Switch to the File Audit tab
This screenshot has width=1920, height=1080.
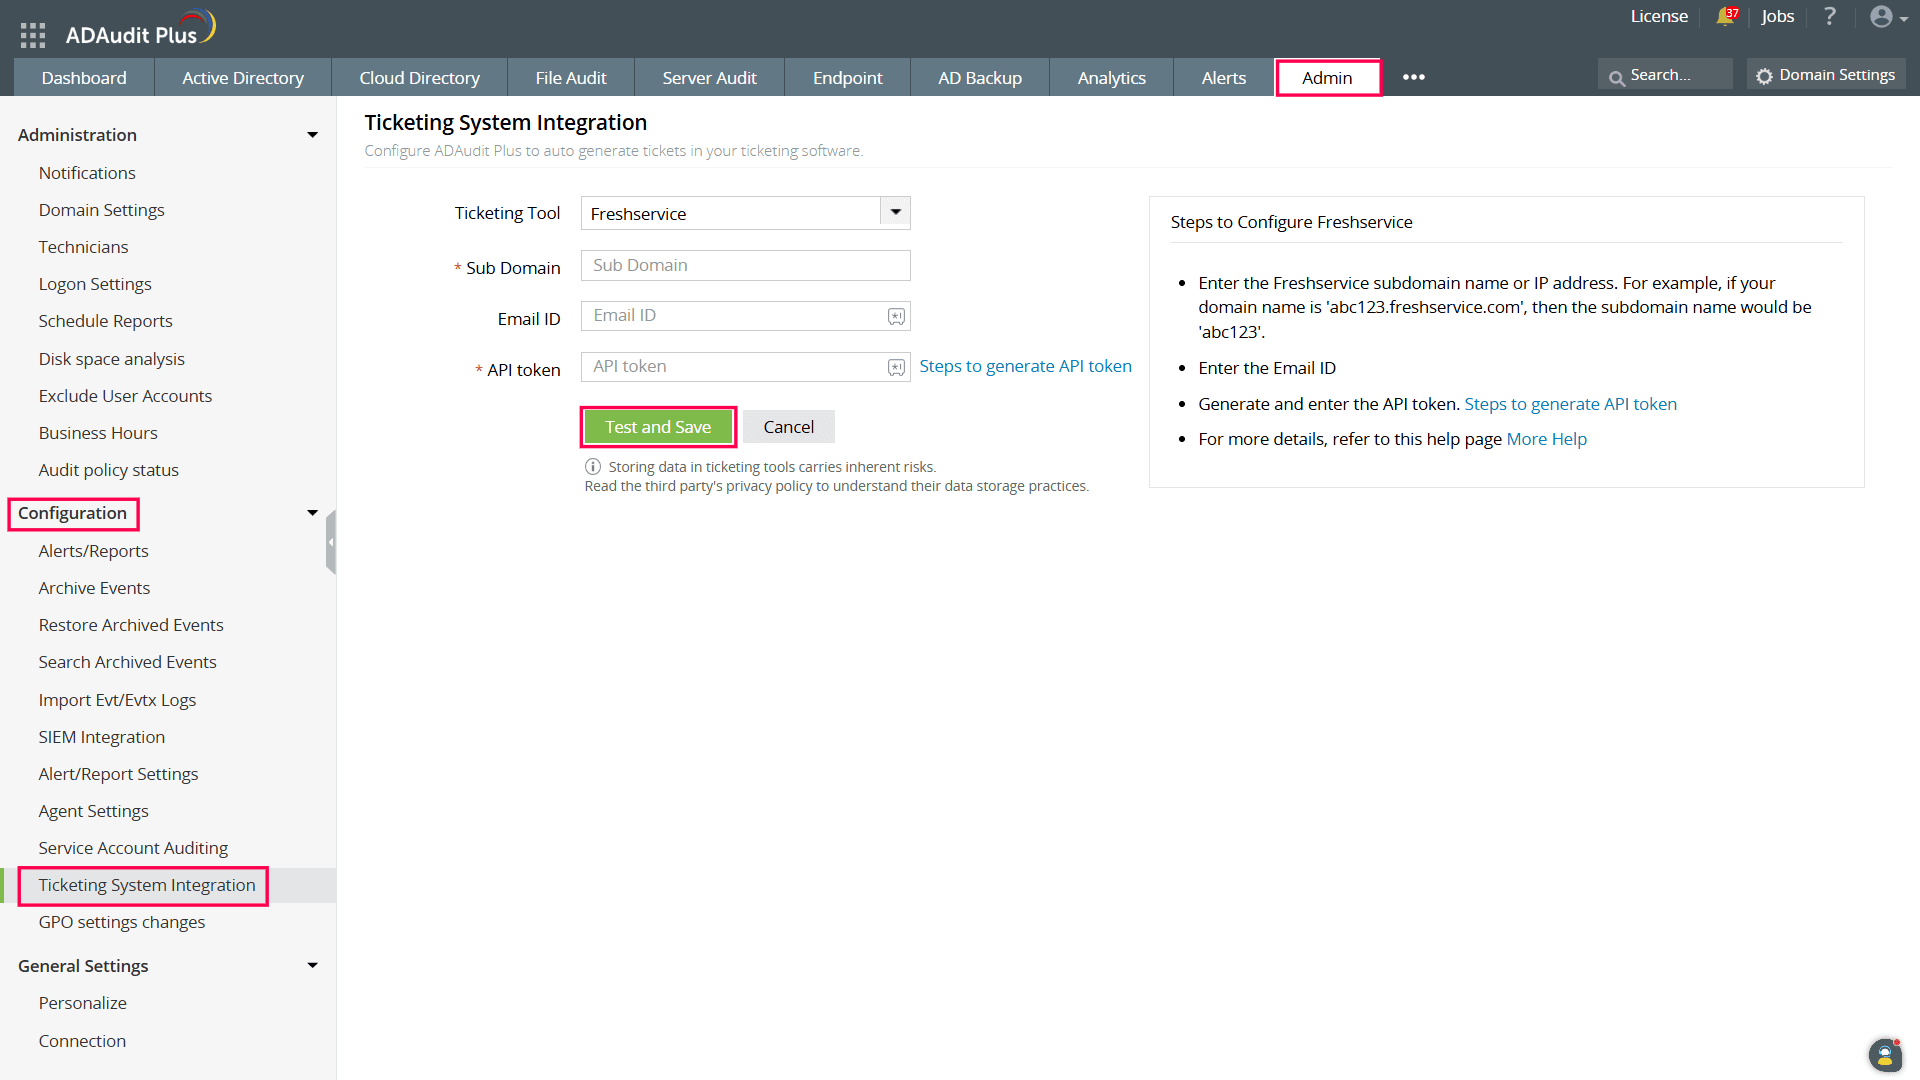570,78
